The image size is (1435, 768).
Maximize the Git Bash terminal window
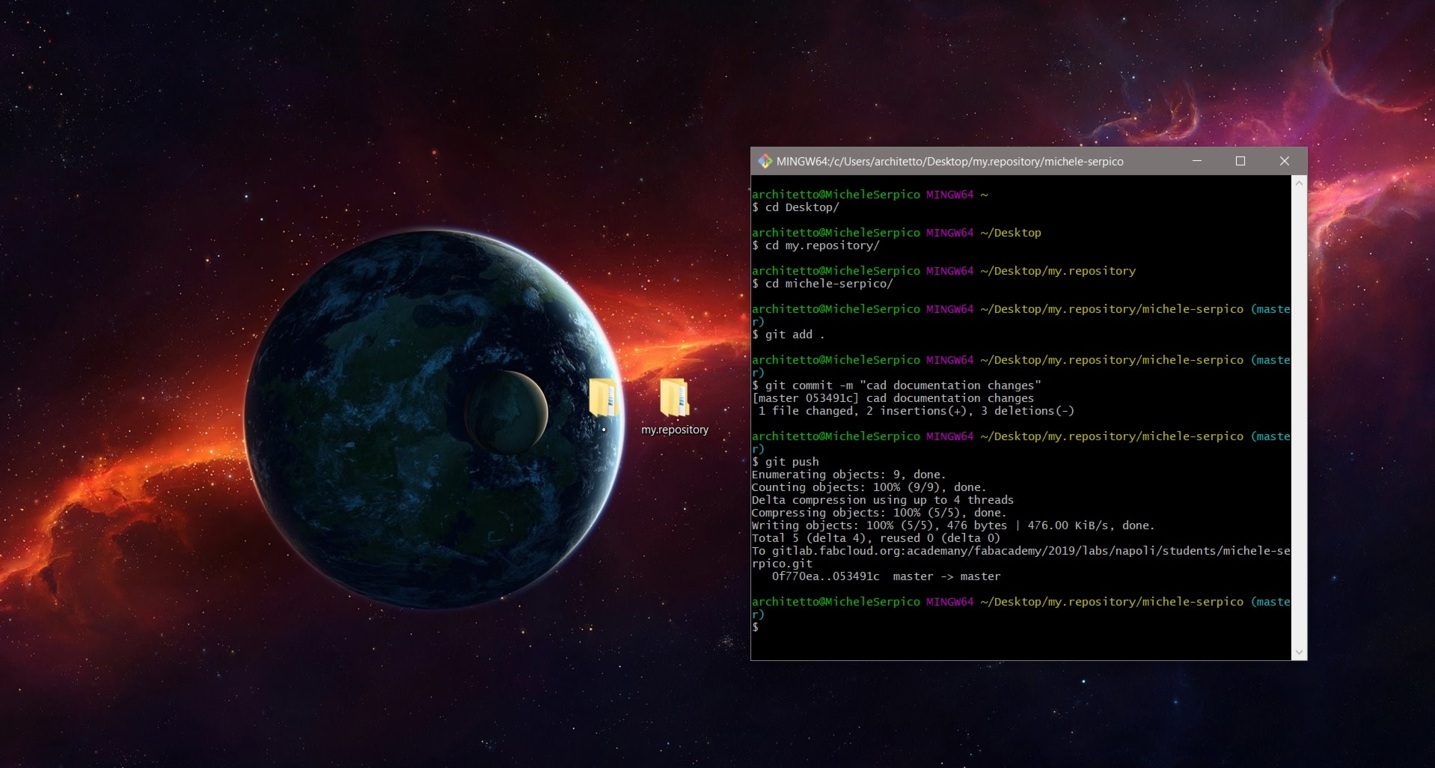(1240, 160)
